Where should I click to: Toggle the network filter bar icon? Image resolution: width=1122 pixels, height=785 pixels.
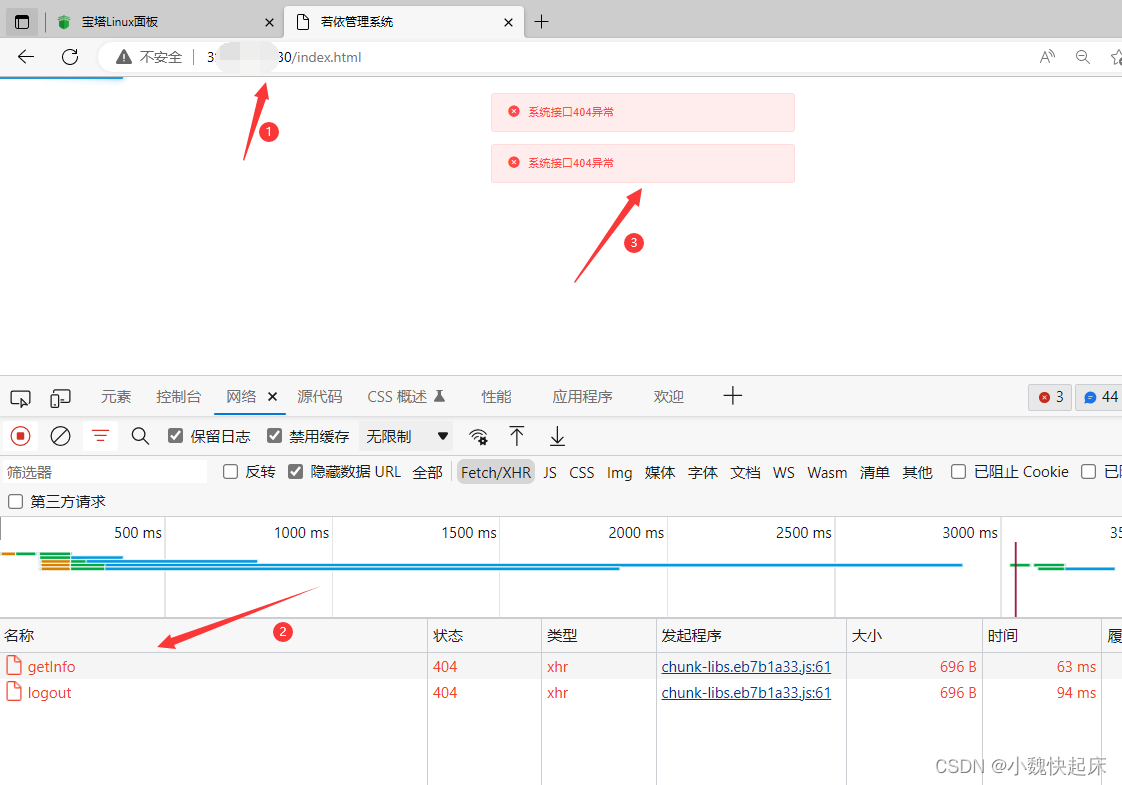(x=100, y=436)
